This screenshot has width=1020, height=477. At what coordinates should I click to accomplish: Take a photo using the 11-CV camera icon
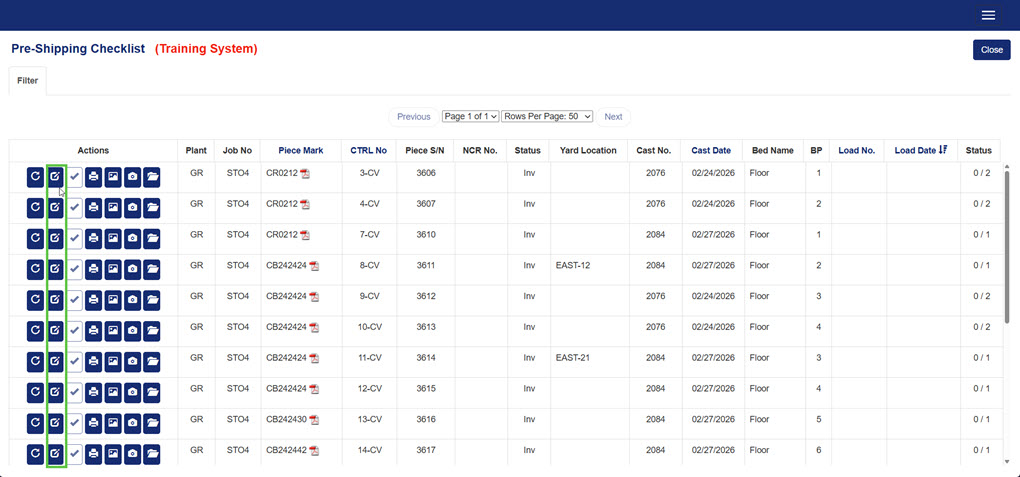(x=132, y=362)
